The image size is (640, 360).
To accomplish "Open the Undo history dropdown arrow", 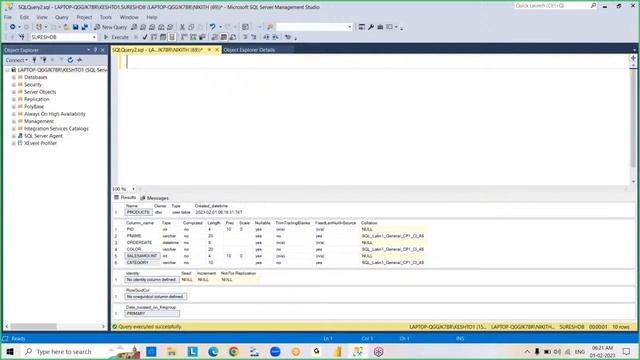I will click(220, 27).
